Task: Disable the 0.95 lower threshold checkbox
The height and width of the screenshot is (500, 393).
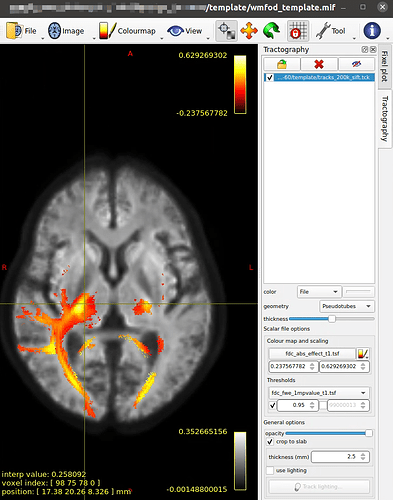Action: [x=272, y=405]
